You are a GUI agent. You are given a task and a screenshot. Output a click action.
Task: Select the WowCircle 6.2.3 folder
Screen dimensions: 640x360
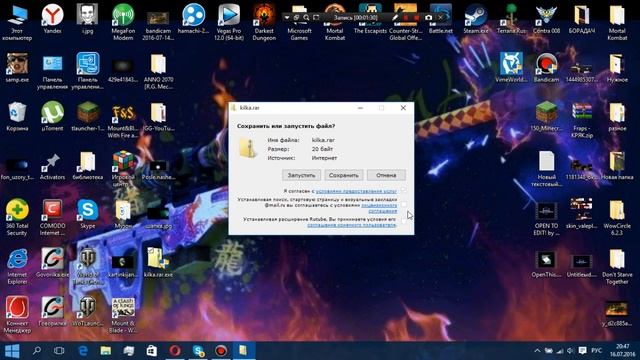[617, 218]
